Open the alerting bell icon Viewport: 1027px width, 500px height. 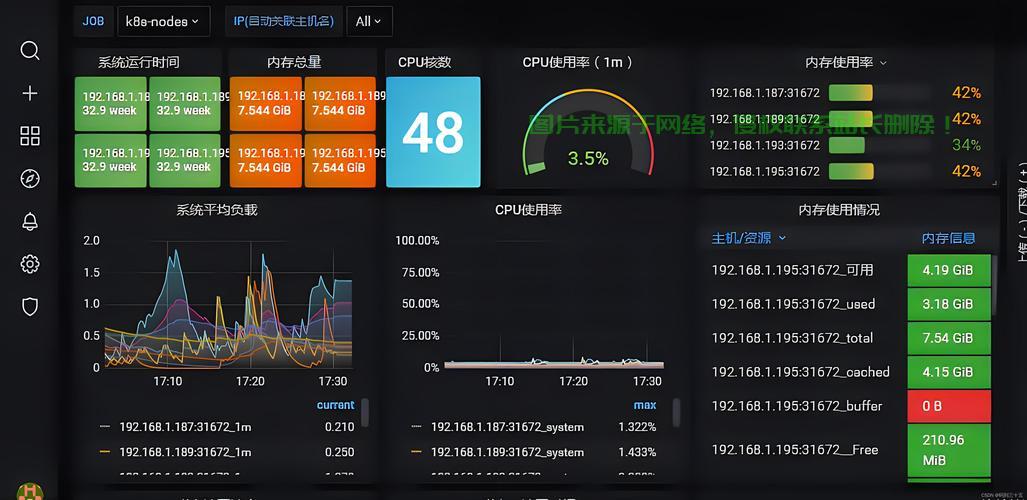29,221
